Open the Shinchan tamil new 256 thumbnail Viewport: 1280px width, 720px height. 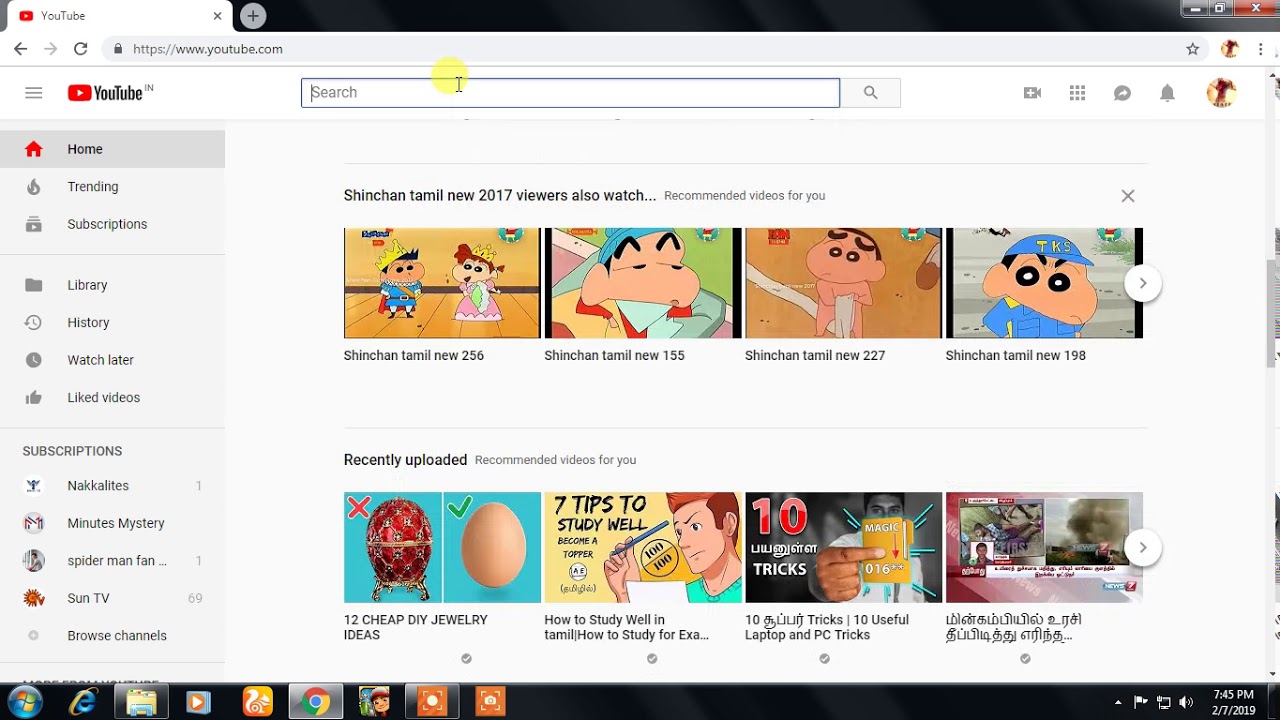click(x=442, y=283)
